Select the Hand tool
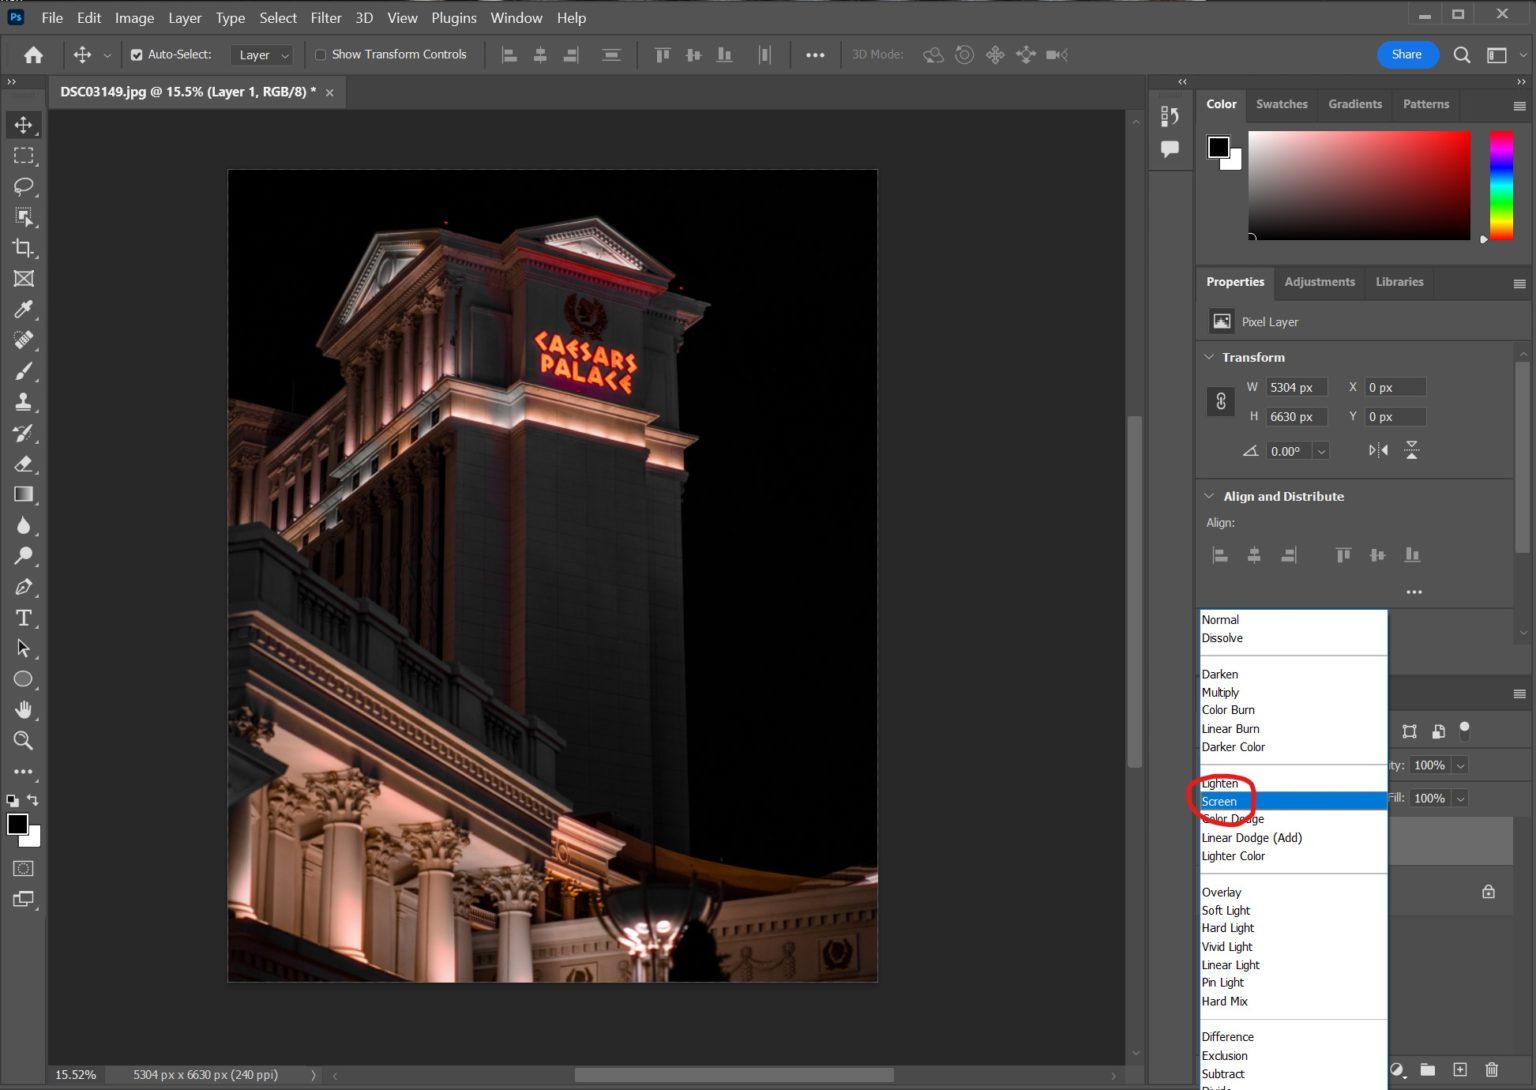 (23, 710)
